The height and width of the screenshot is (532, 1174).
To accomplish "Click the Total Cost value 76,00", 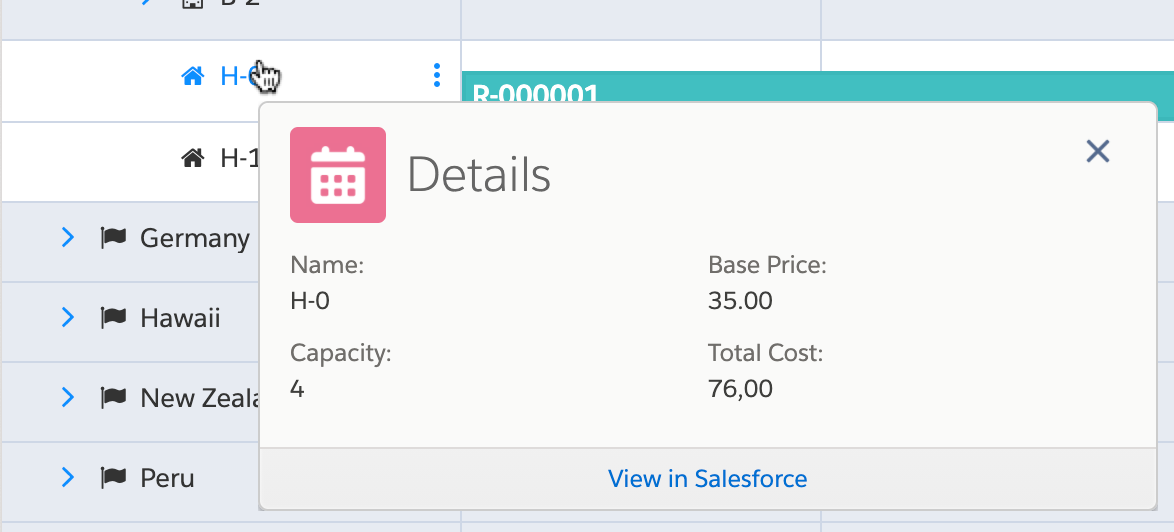I will pos(740,388).
